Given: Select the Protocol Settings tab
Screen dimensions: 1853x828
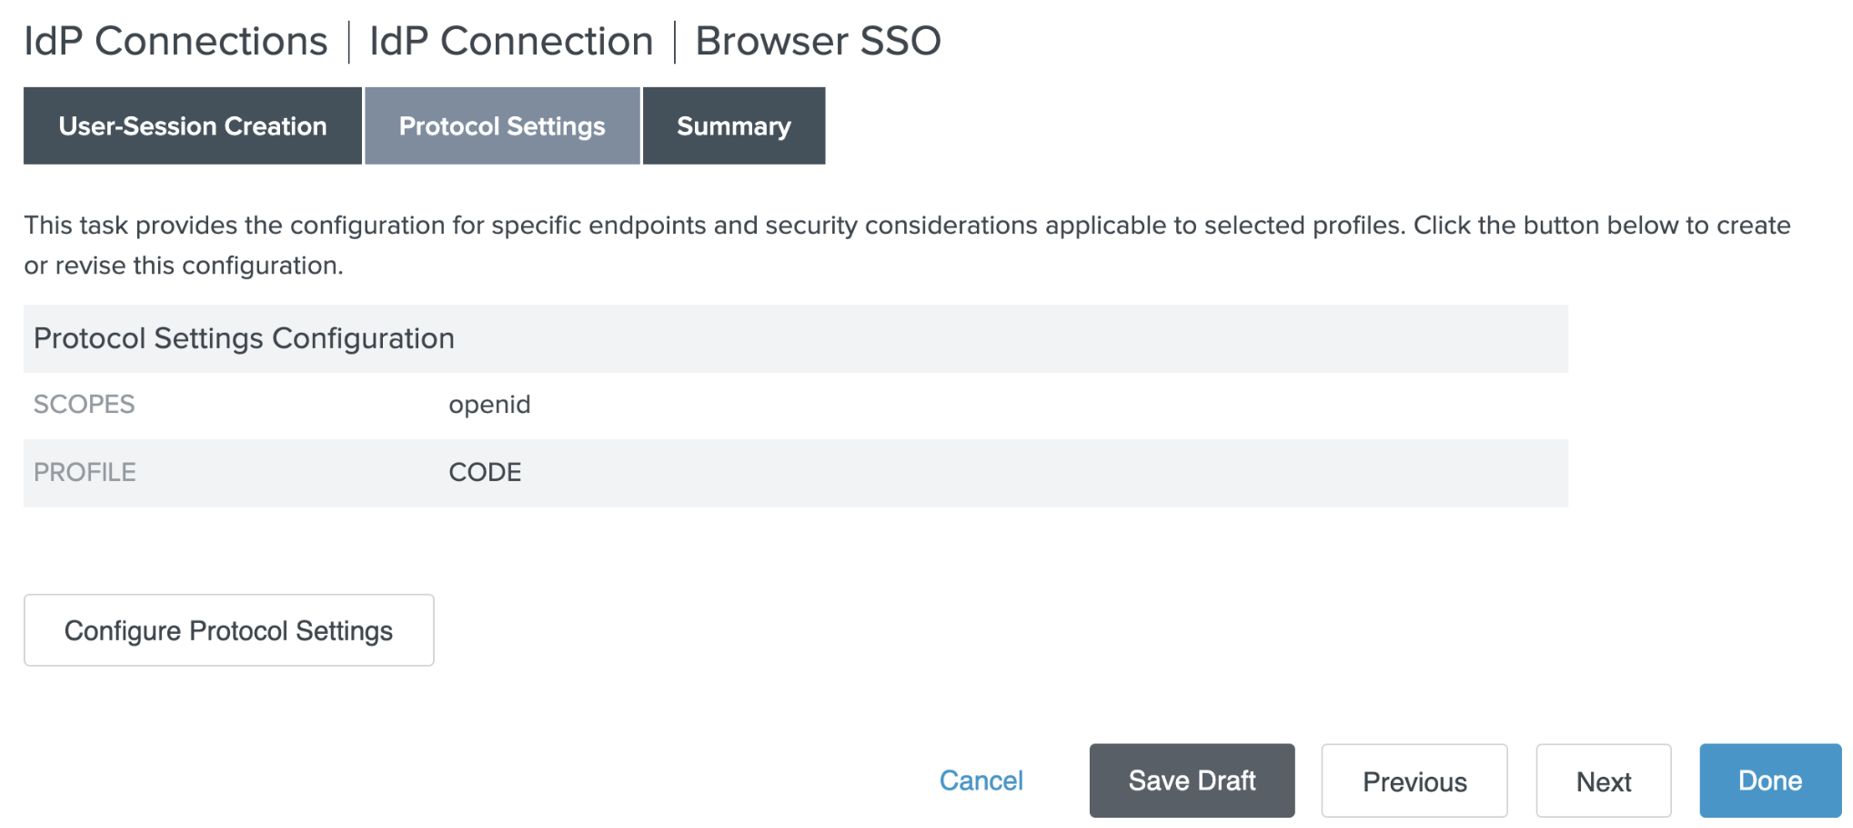Looking at the screenshot, I should 502,126.
